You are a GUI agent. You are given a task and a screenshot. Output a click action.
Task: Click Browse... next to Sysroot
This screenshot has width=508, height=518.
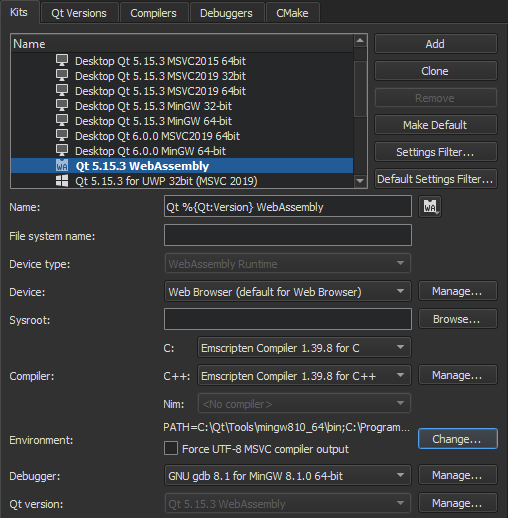[x=458, y=319]
